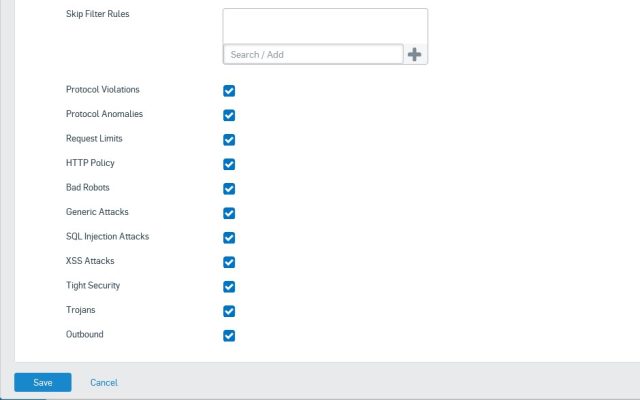640x400 pixels.
Task: Click the Protocol Anomalies label text
Action: (104, 113)
